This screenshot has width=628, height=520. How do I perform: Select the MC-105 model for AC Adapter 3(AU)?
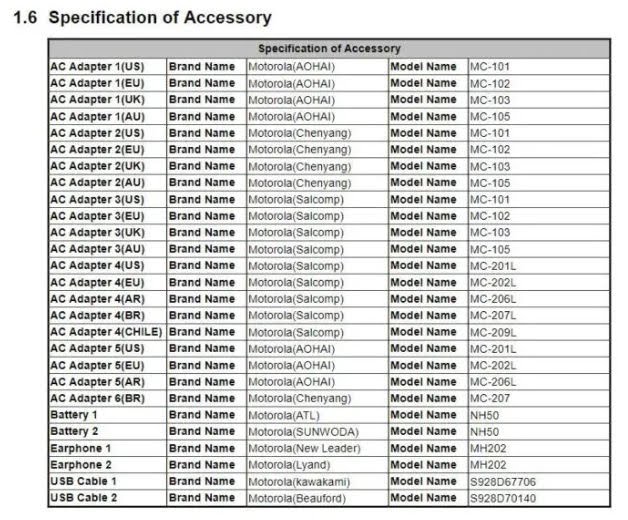(x=490, y=249)
